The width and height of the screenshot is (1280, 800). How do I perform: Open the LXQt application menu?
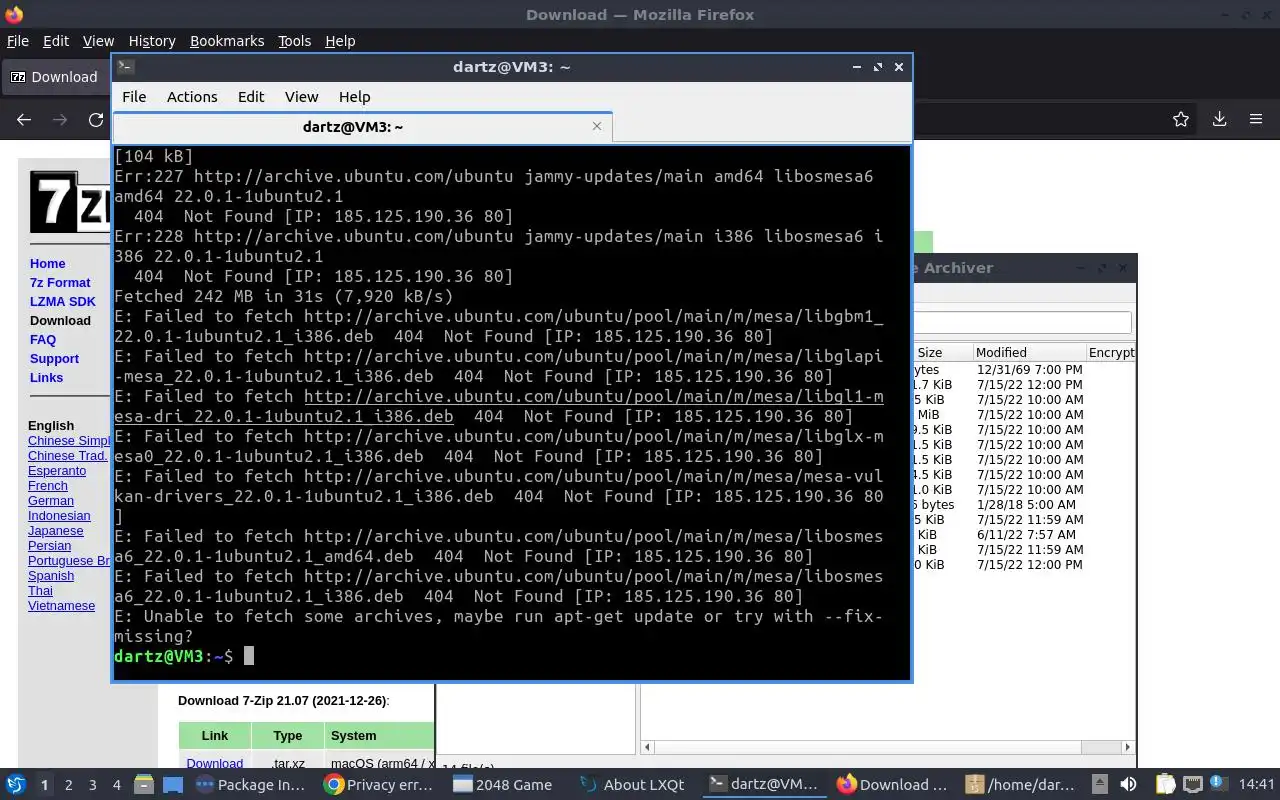(x=15, y=785)
